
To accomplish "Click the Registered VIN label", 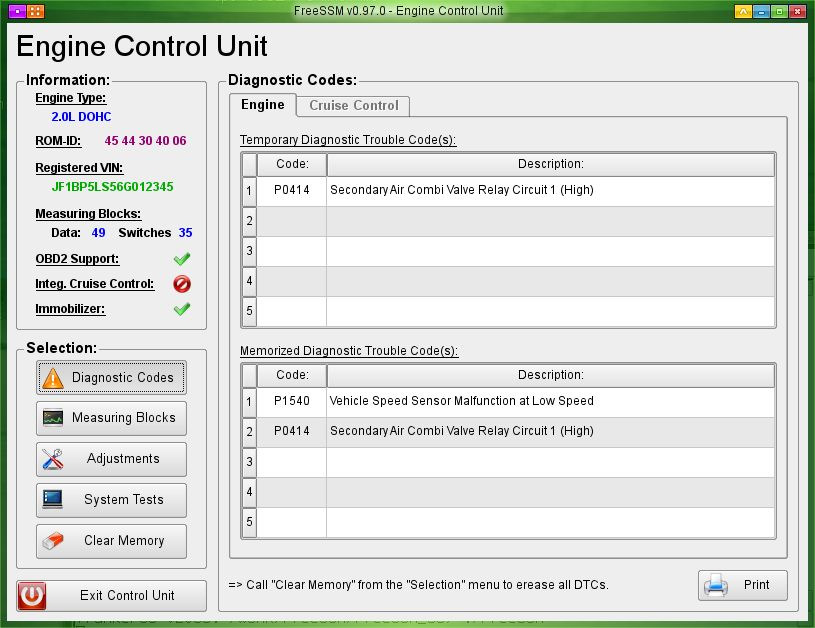I will point(79,168).
